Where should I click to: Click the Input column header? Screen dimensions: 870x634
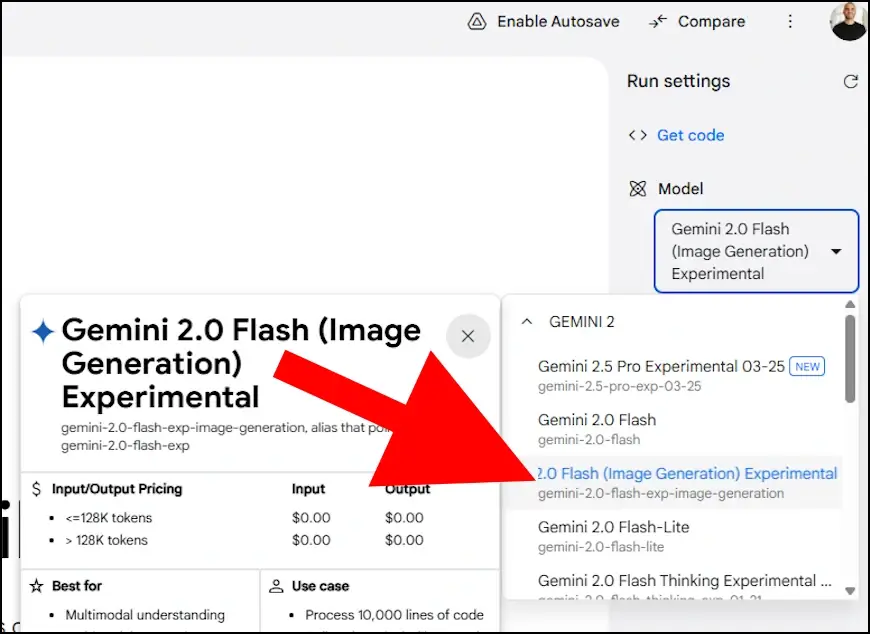click(x=308, y=489)
